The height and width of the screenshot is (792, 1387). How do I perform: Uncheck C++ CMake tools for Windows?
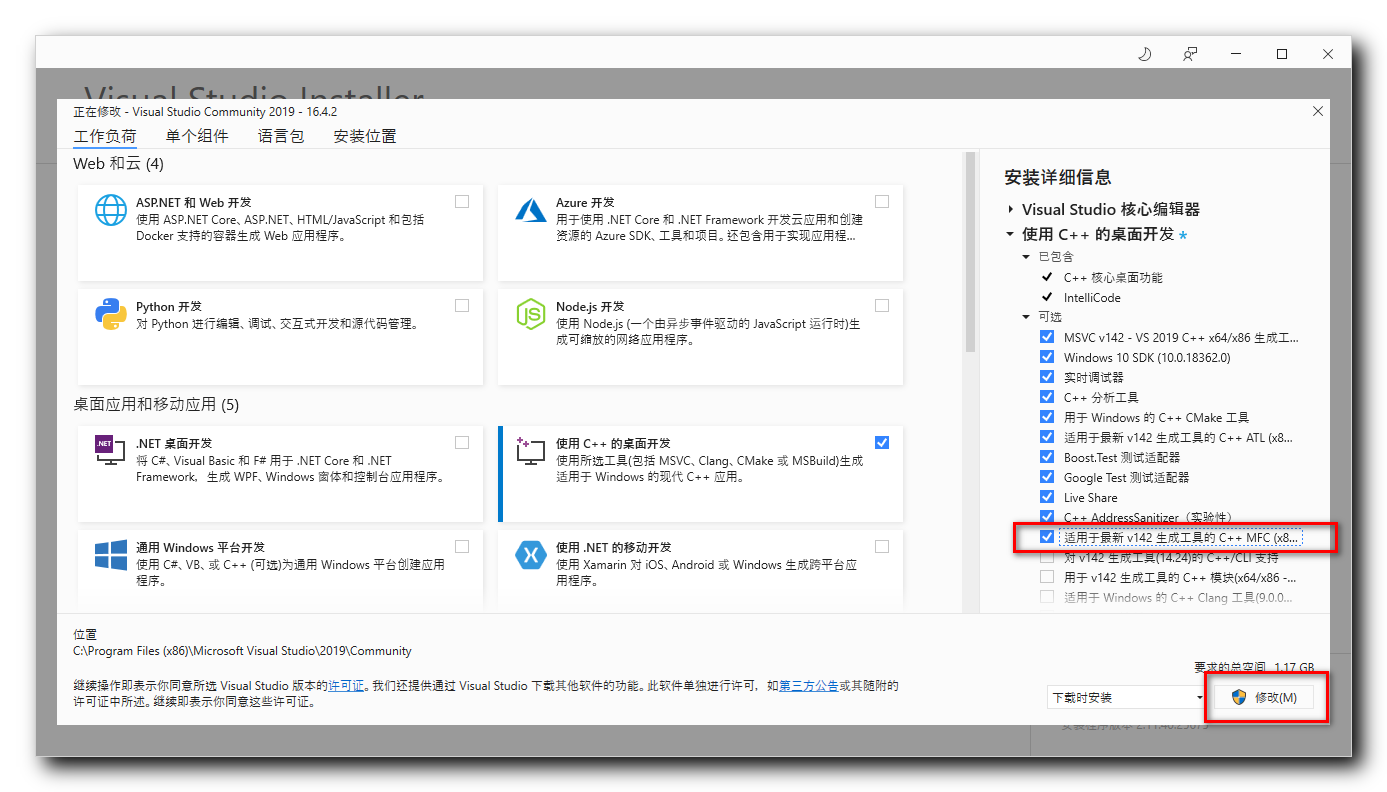click(1047, 417)
